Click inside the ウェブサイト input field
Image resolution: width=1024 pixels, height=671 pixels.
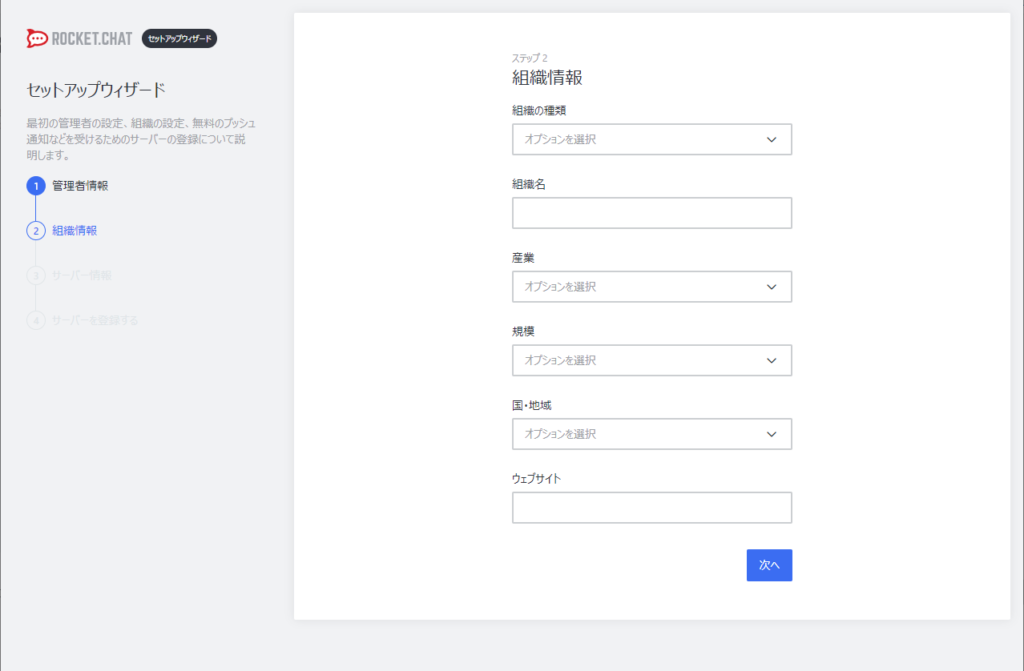click(x=652, y=507)
